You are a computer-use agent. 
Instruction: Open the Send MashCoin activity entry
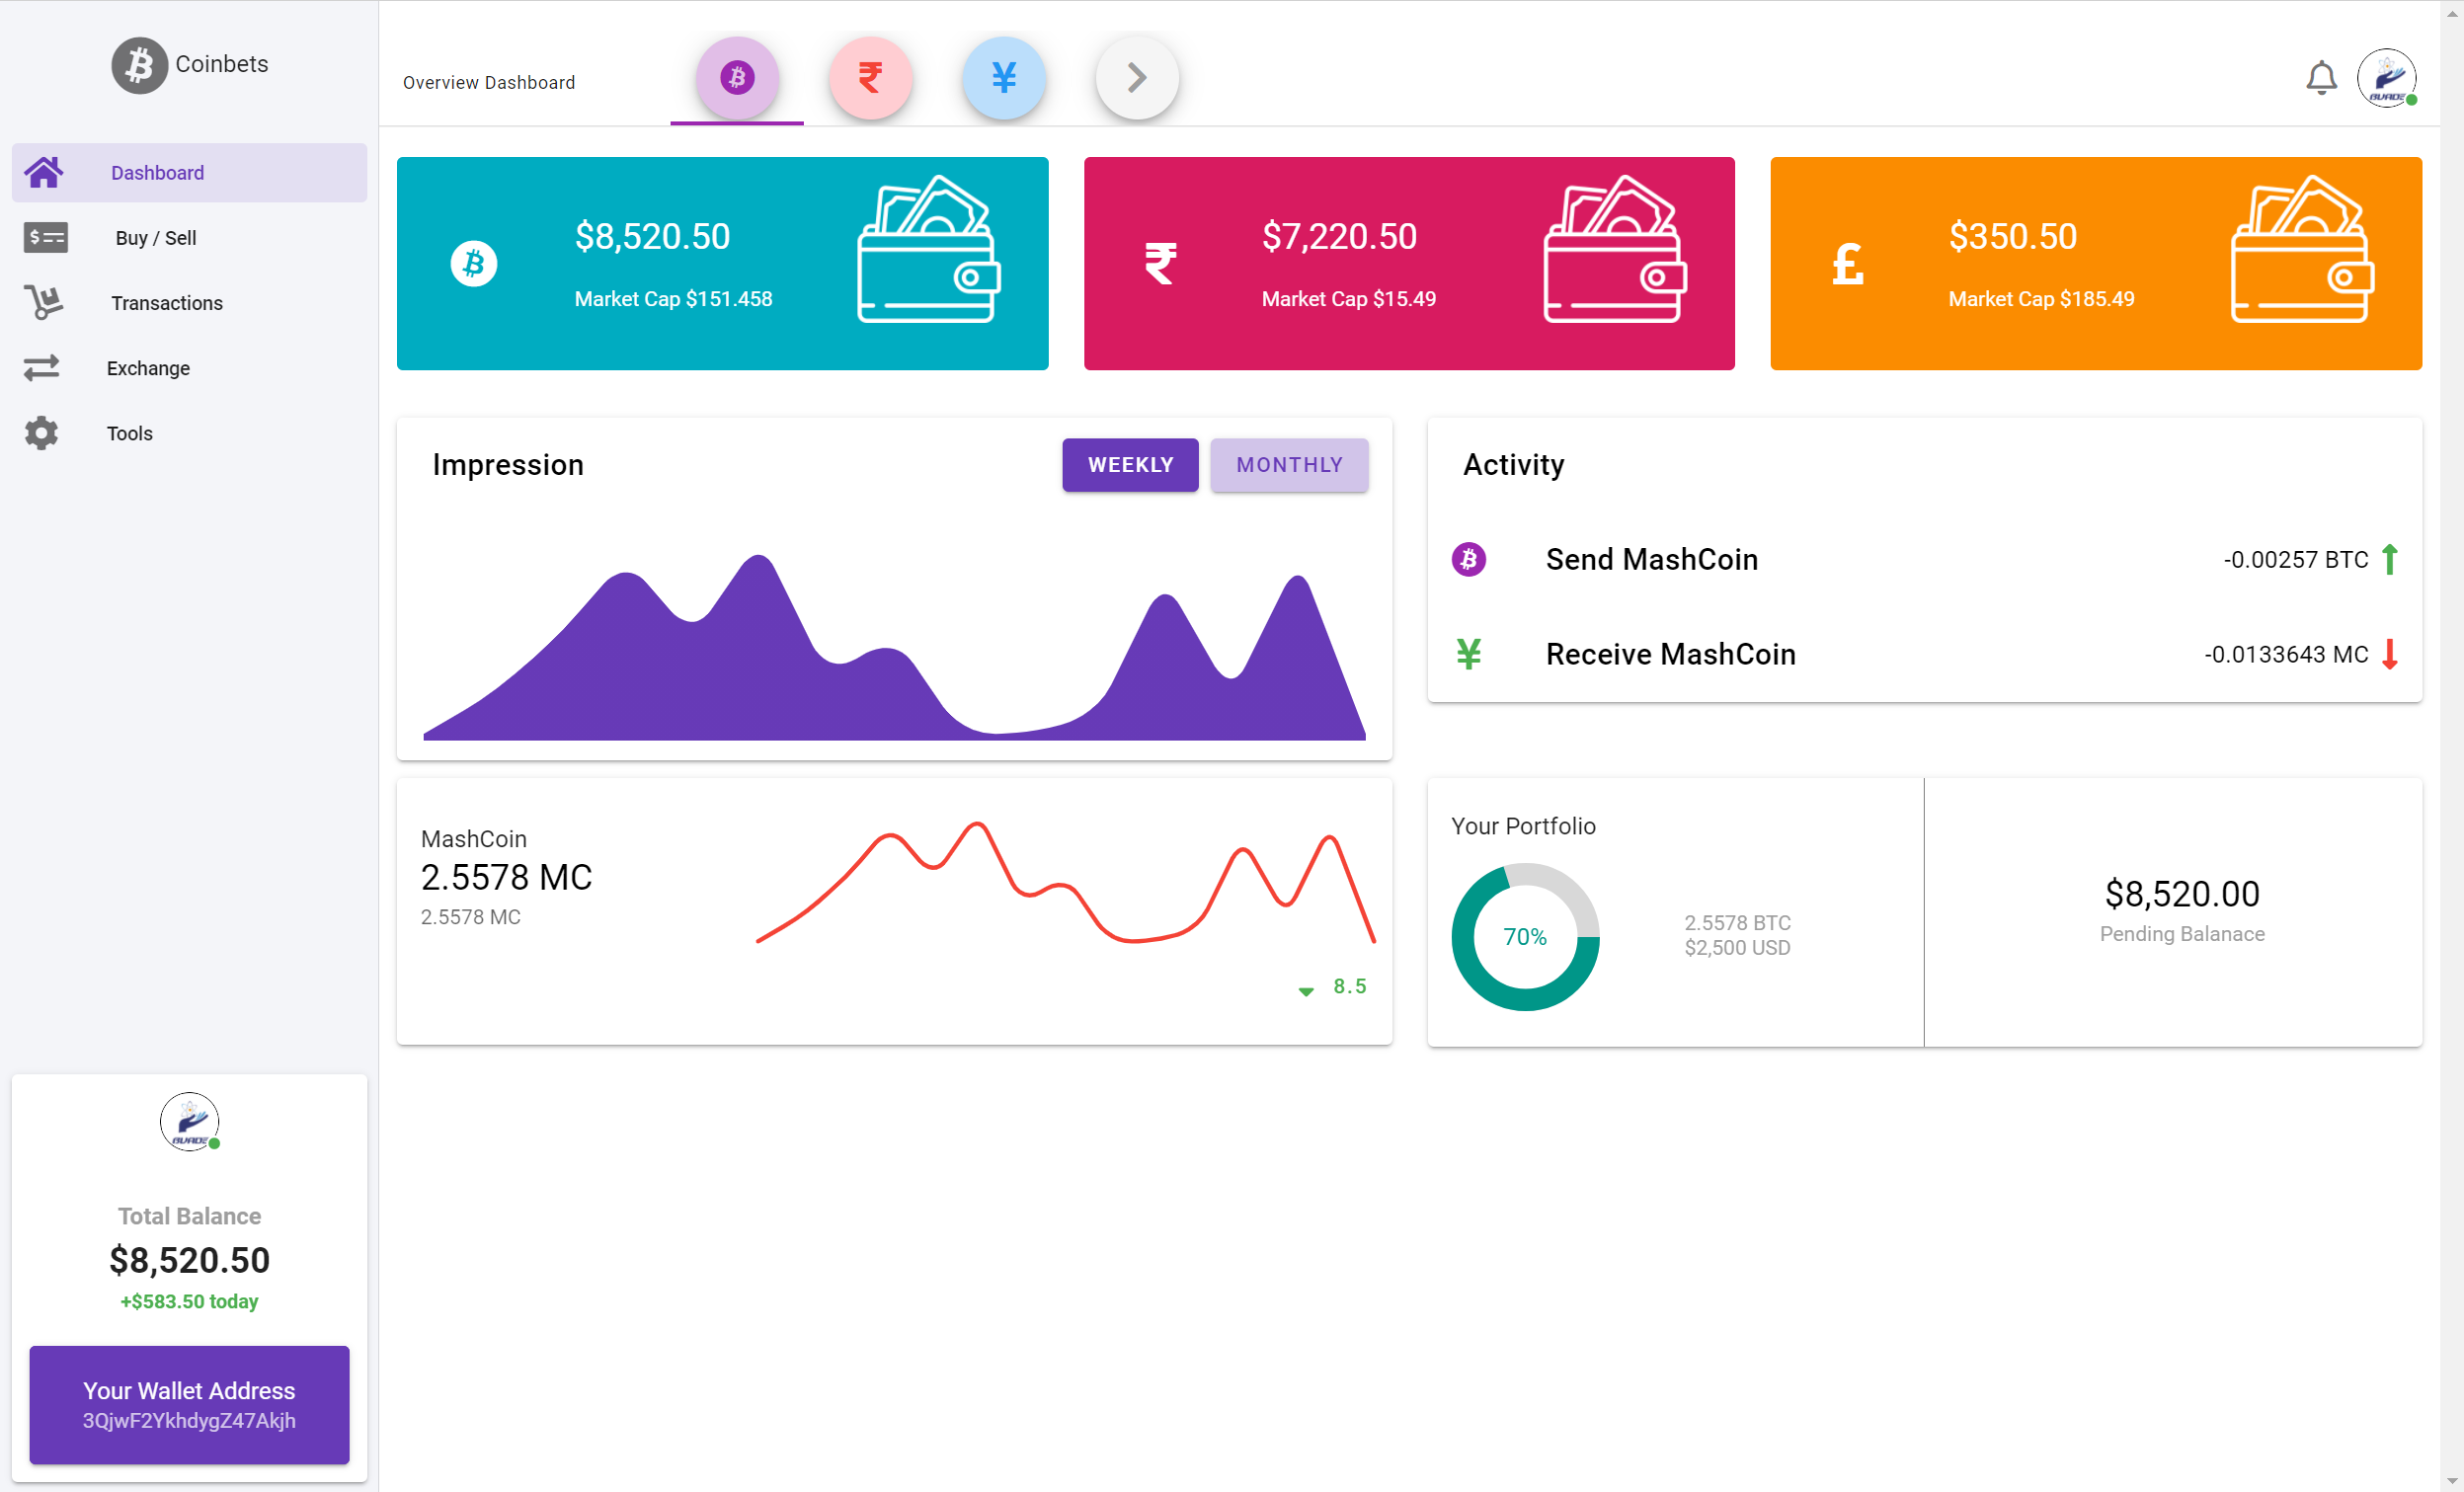(1651, 559)
